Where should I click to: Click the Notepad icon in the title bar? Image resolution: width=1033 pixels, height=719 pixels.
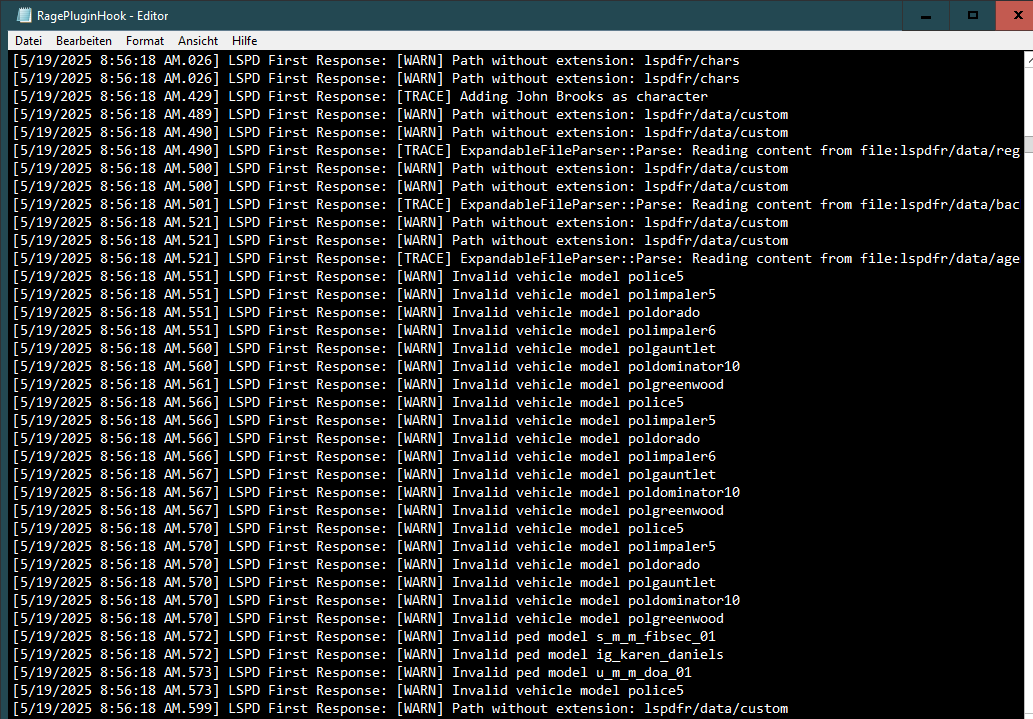click(24, 15)
